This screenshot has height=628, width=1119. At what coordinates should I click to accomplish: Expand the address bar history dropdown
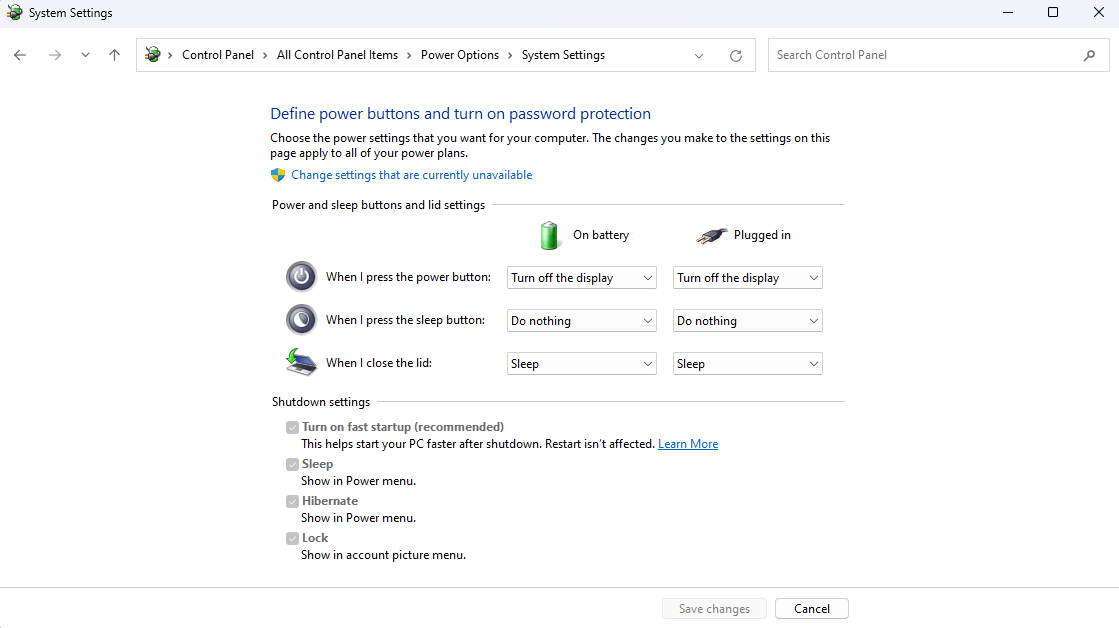pos(699,56)
